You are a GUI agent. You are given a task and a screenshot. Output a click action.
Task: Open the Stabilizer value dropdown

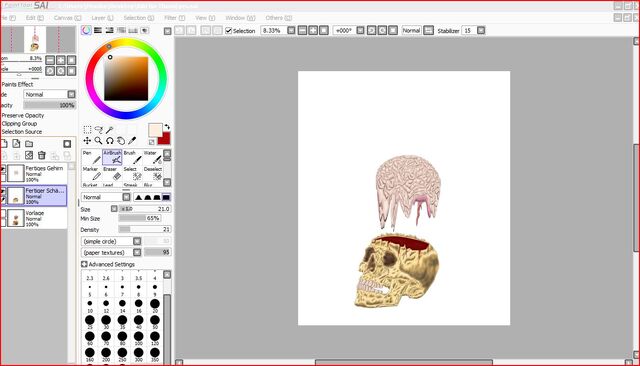pyautogui.click(x=481, y=31)
